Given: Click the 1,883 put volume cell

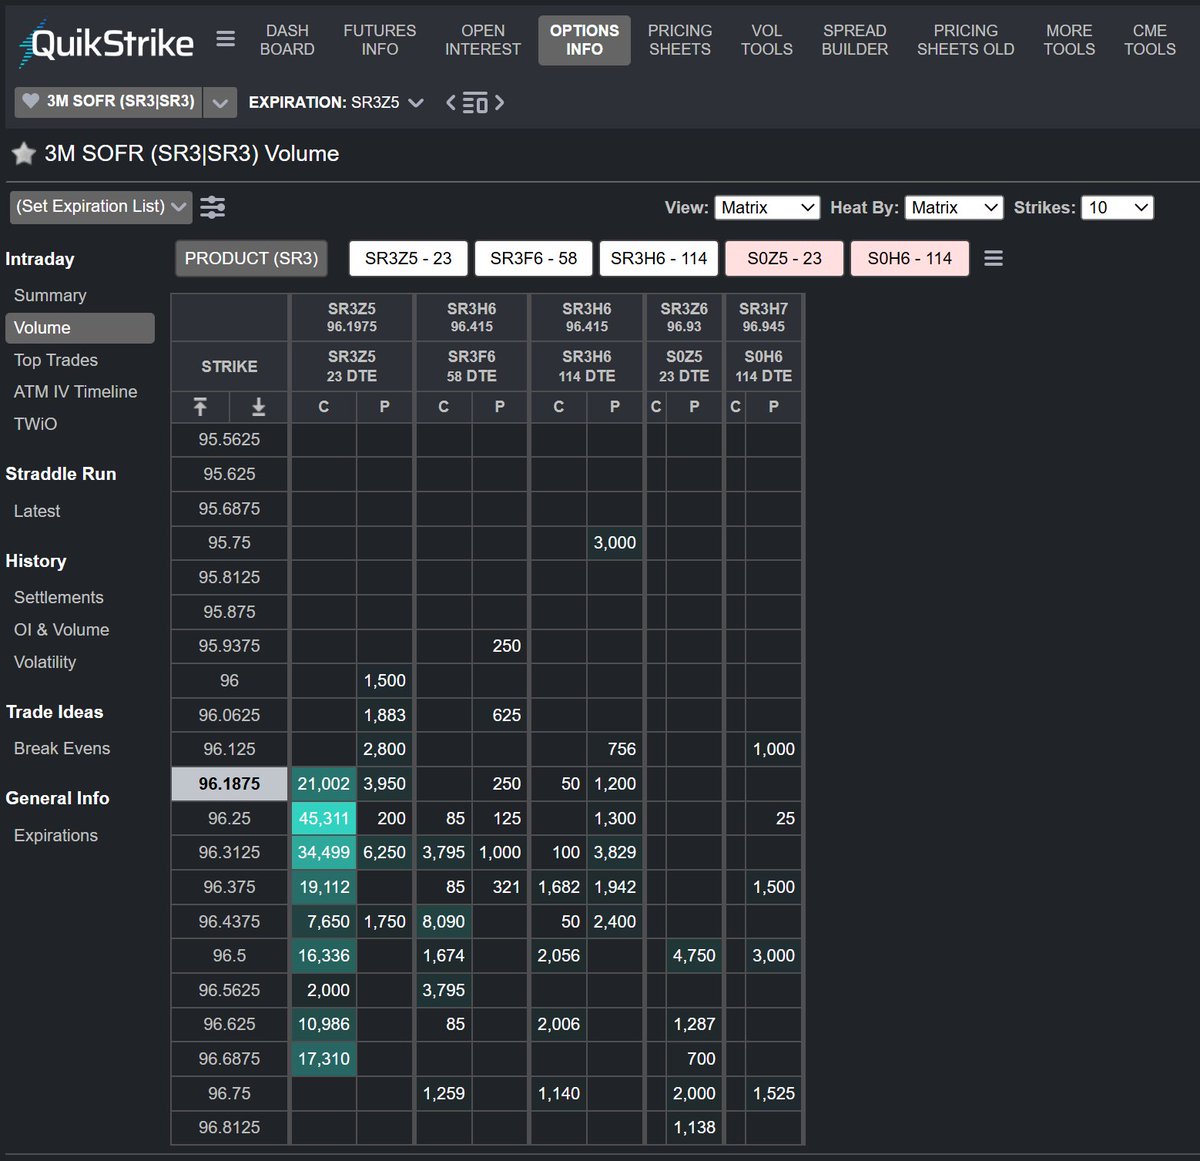Looking at the screenshot, I should 384,715.
